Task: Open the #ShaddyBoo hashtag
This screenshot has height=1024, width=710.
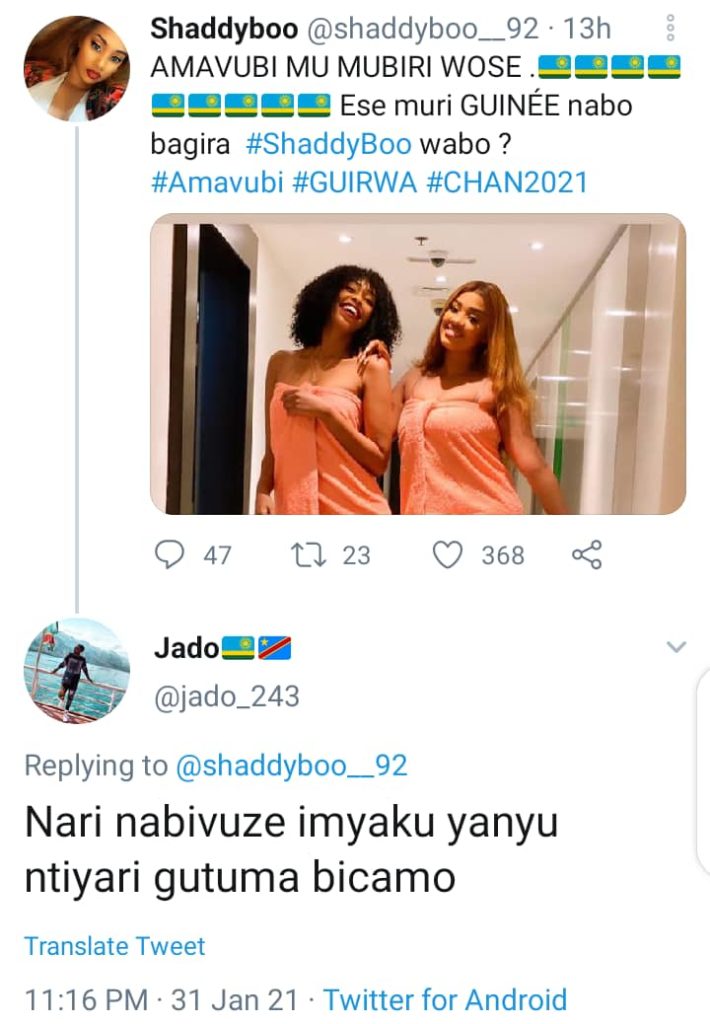Action: (329, 144)
